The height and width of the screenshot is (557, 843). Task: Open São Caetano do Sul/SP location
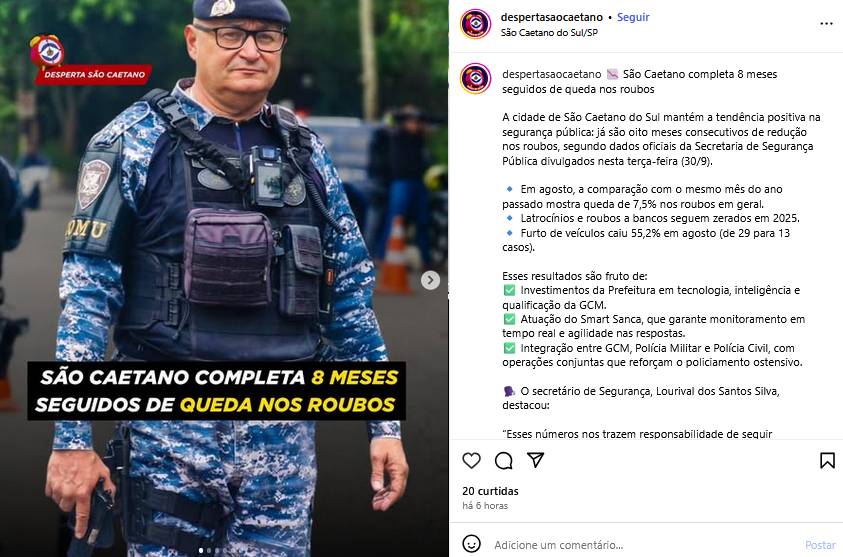coord(549,33)
